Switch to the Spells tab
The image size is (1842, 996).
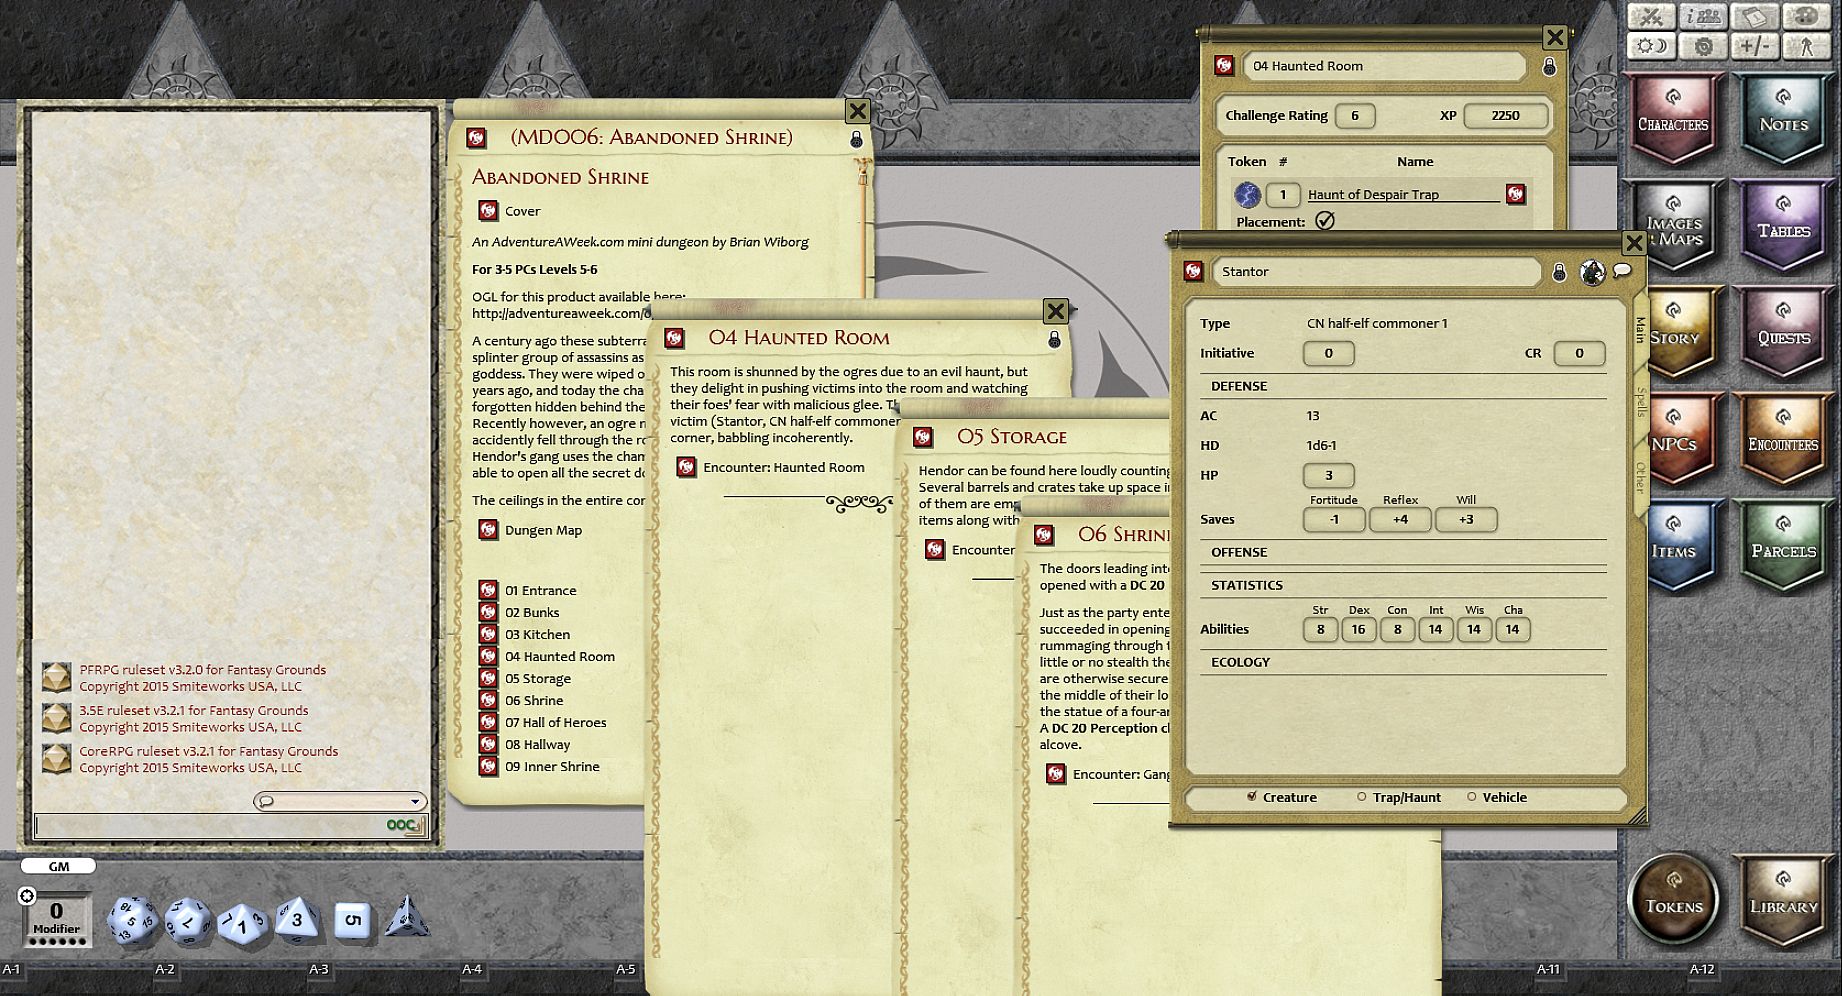1640,402
